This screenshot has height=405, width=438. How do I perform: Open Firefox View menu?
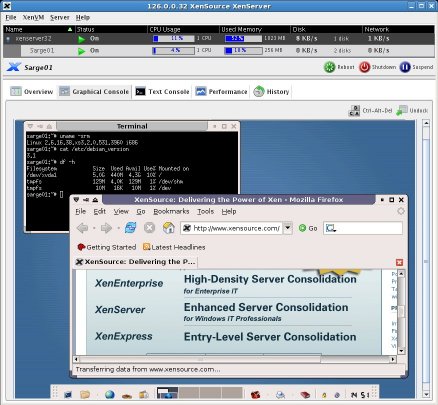[121, 211]
